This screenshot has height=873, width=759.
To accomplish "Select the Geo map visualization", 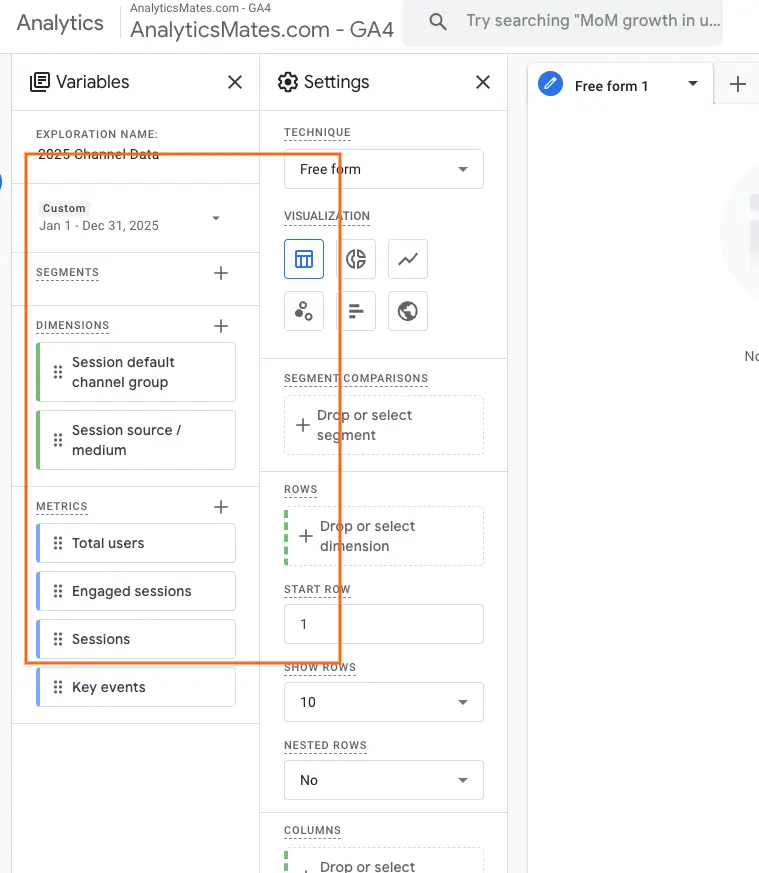I will click(x=408, y=311).
